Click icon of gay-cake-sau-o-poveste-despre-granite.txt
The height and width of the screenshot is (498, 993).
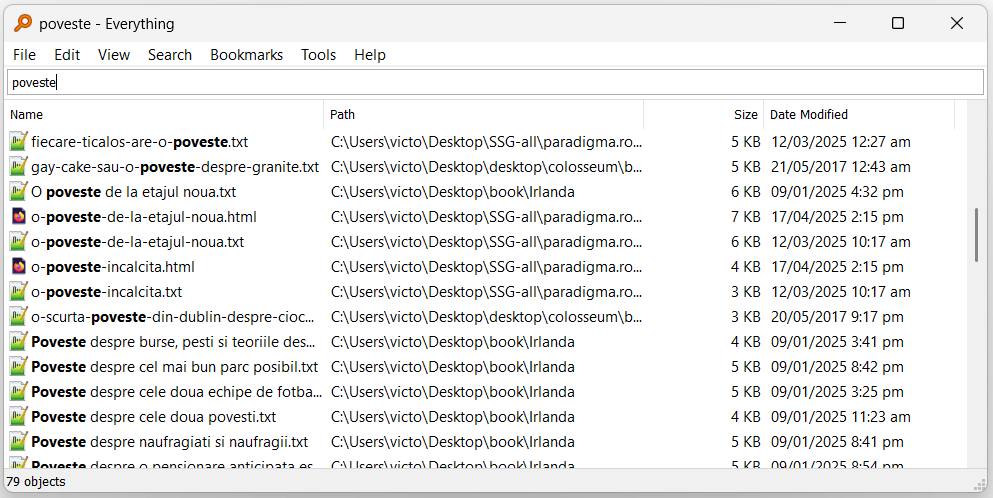[19, 167]
